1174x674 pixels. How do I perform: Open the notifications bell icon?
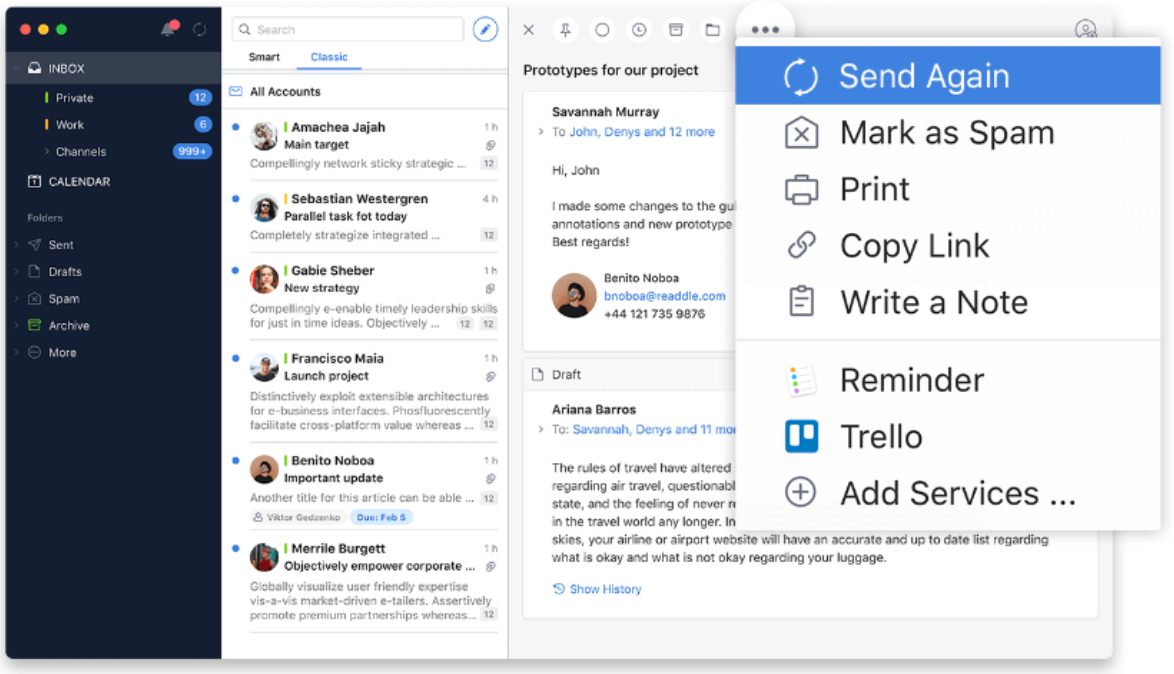coord(169,29)
